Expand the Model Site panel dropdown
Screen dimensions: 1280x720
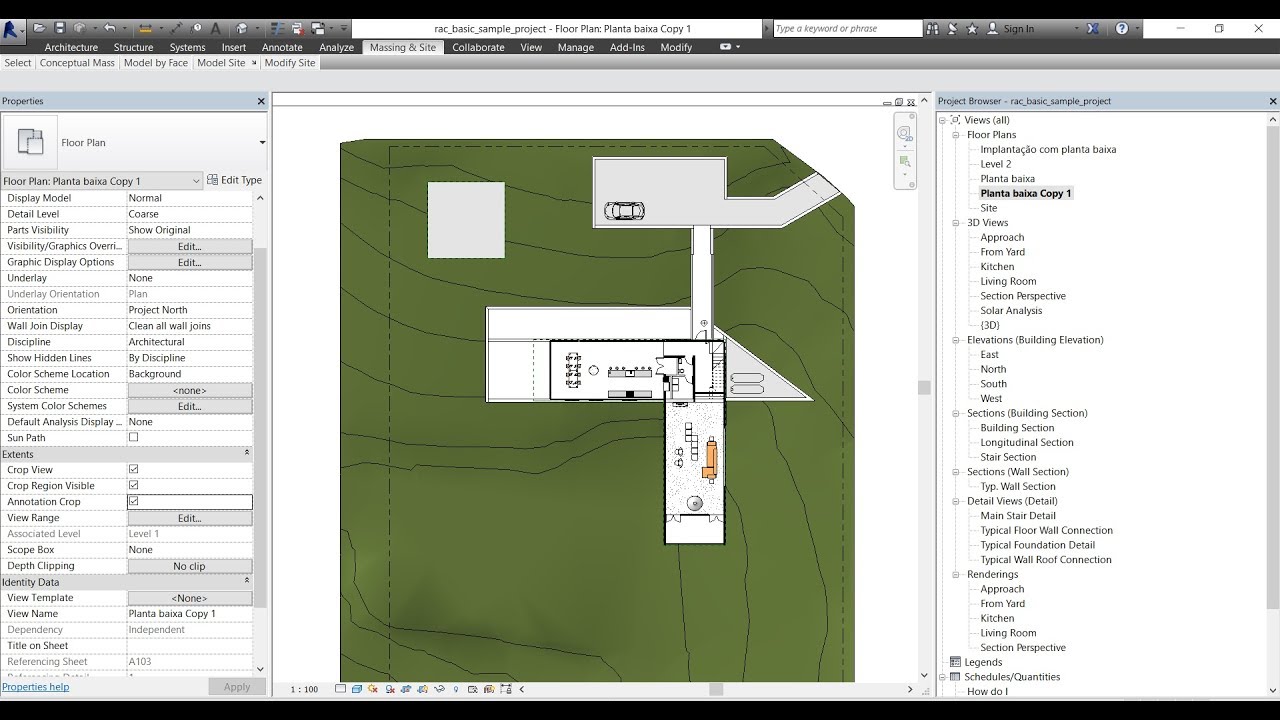[254, 63]
